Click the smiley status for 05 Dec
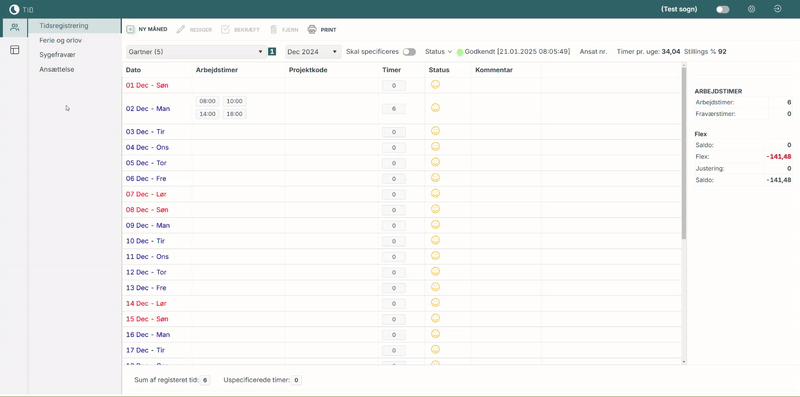800x397 pixels. click(x=435, y=162)
